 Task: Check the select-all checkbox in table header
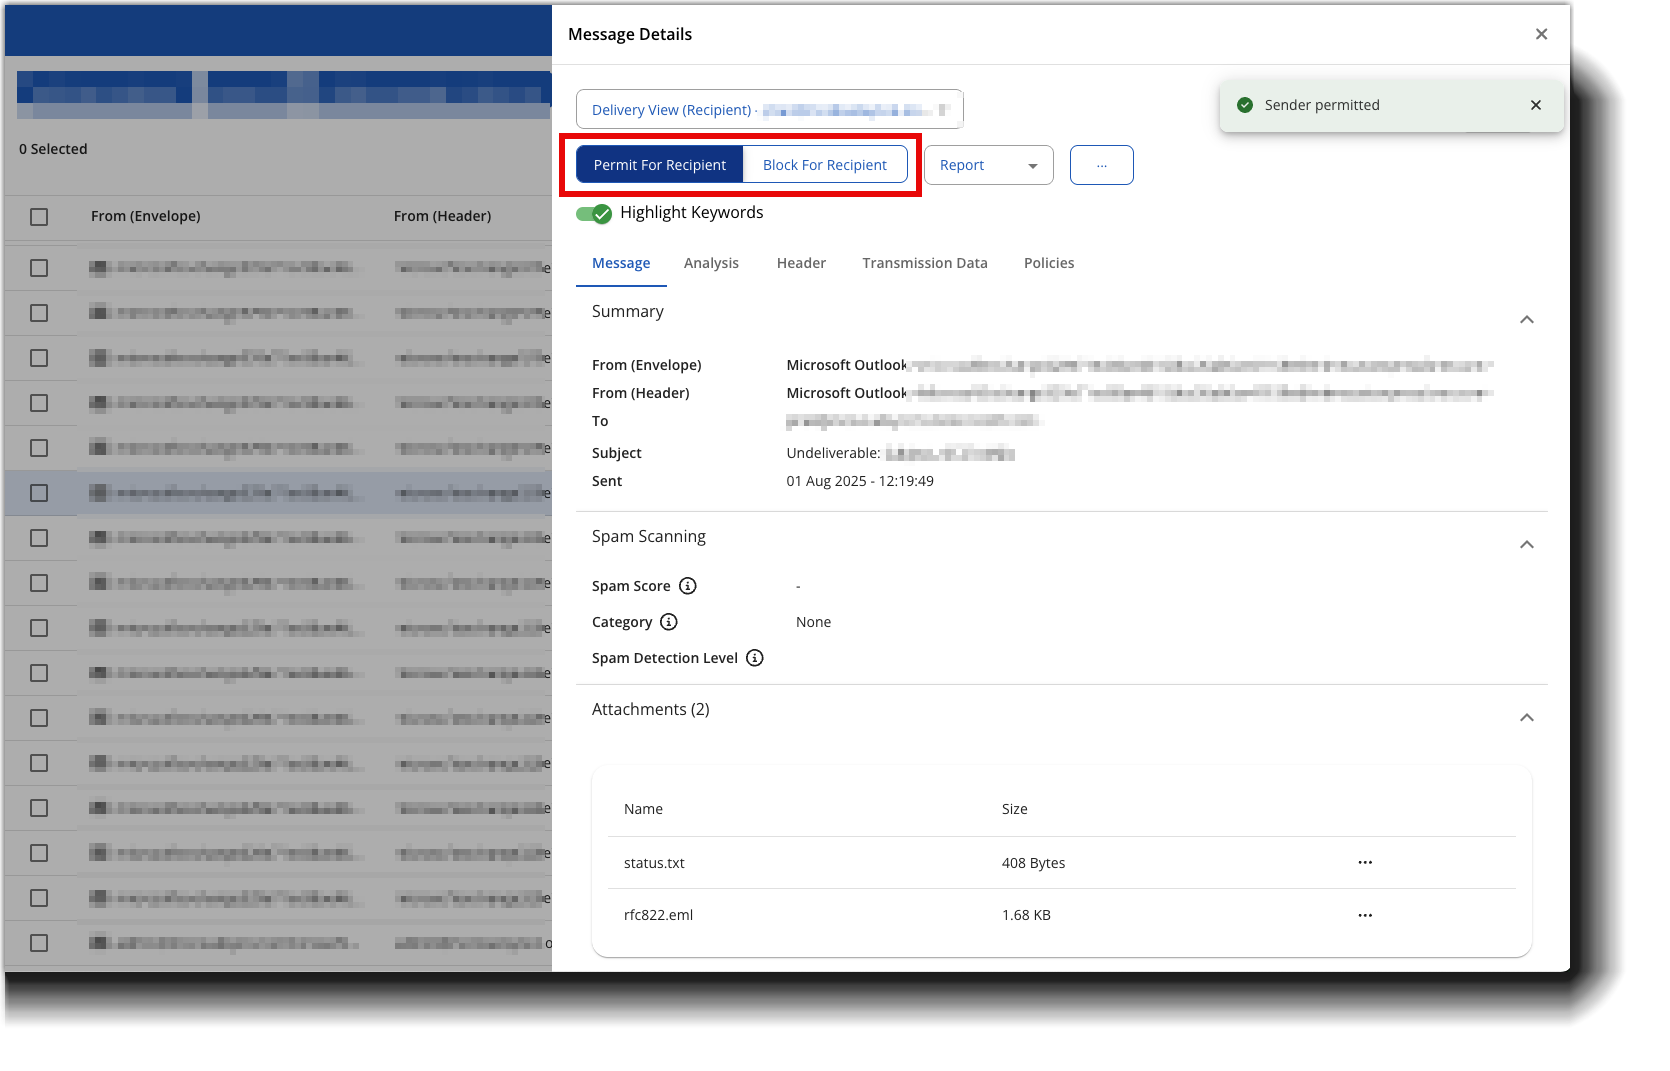[x=39, y=217]
